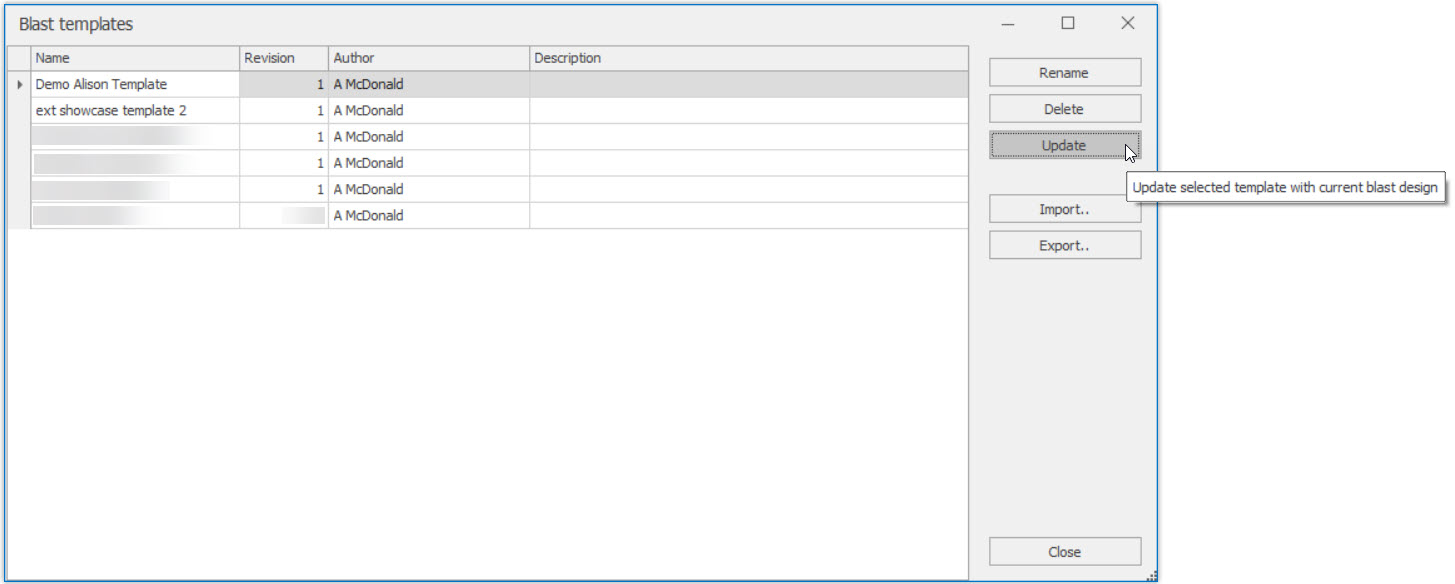Sort by the Name column header
1455x584 pixels.
coord(135,58)
